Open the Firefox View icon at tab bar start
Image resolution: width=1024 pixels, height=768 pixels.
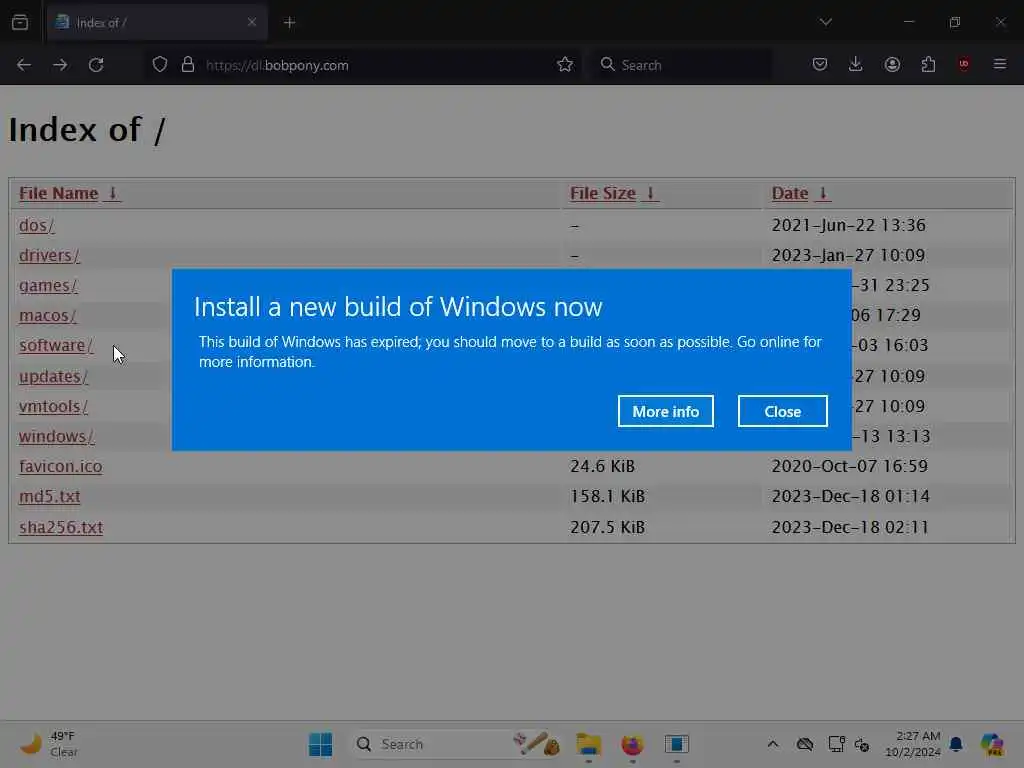(20, 22)
